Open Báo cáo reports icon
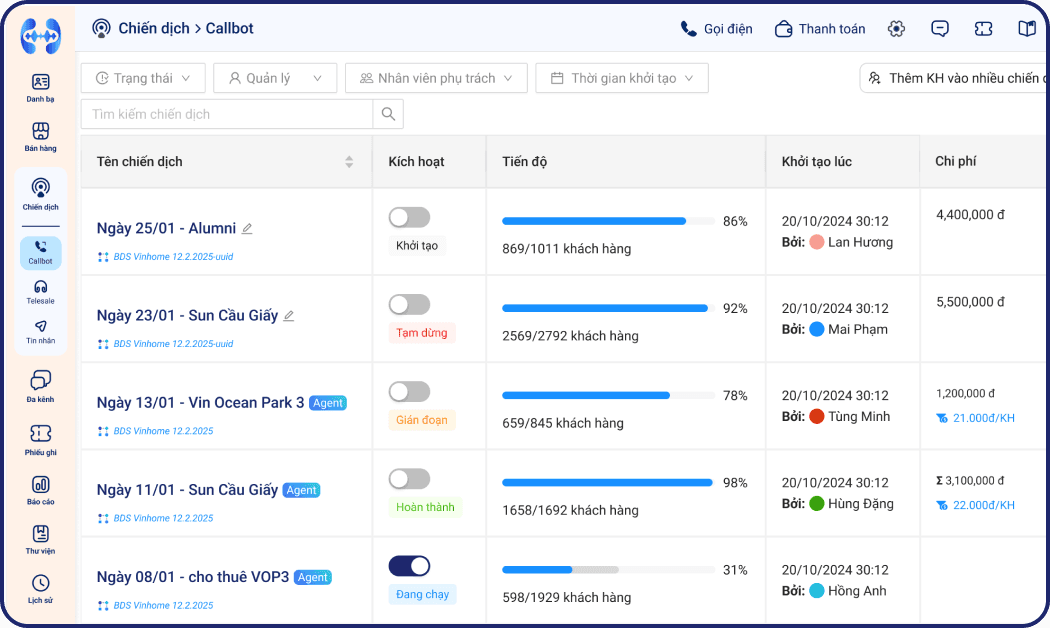1050x628 pixels. (x=40, y=490)
